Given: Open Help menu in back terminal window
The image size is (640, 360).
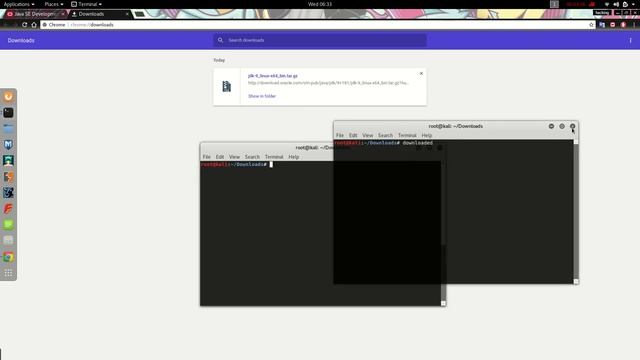Looking at the screenshot, I should tap(294, 157).
